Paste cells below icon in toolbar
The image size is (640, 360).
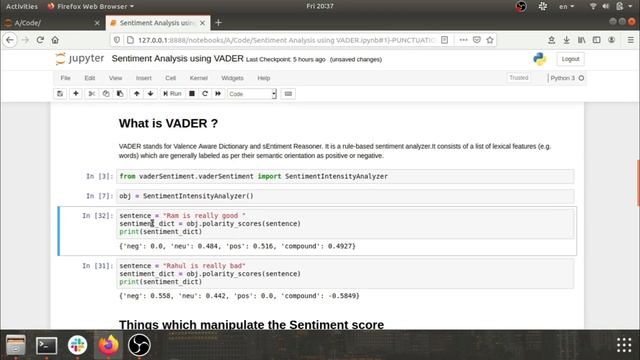pyautogui.click(x=120, y=93)
